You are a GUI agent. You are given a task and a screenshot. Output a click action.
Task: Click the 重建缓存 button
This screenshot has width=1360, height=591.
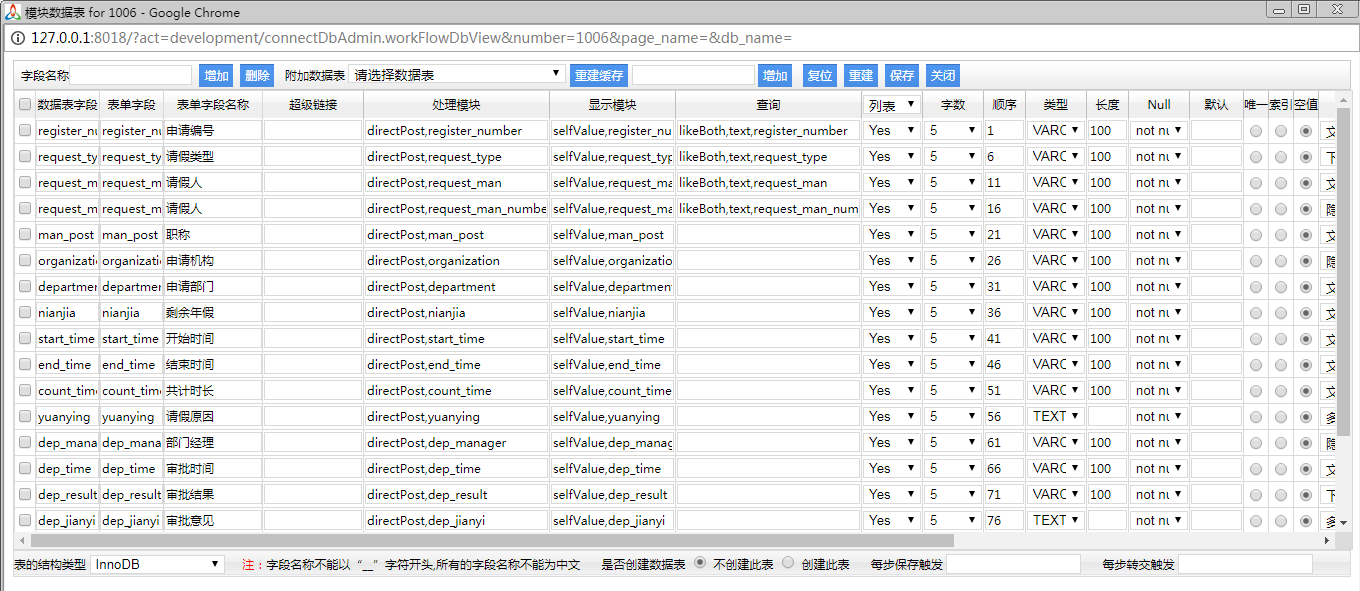tap(599, 75)
